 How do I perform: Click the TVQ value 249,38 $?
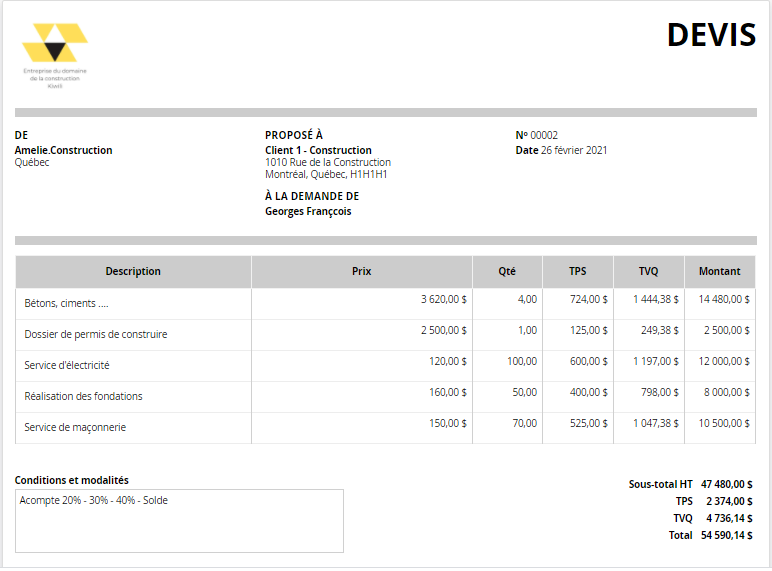pyautogui.click(x=660, y=330)
